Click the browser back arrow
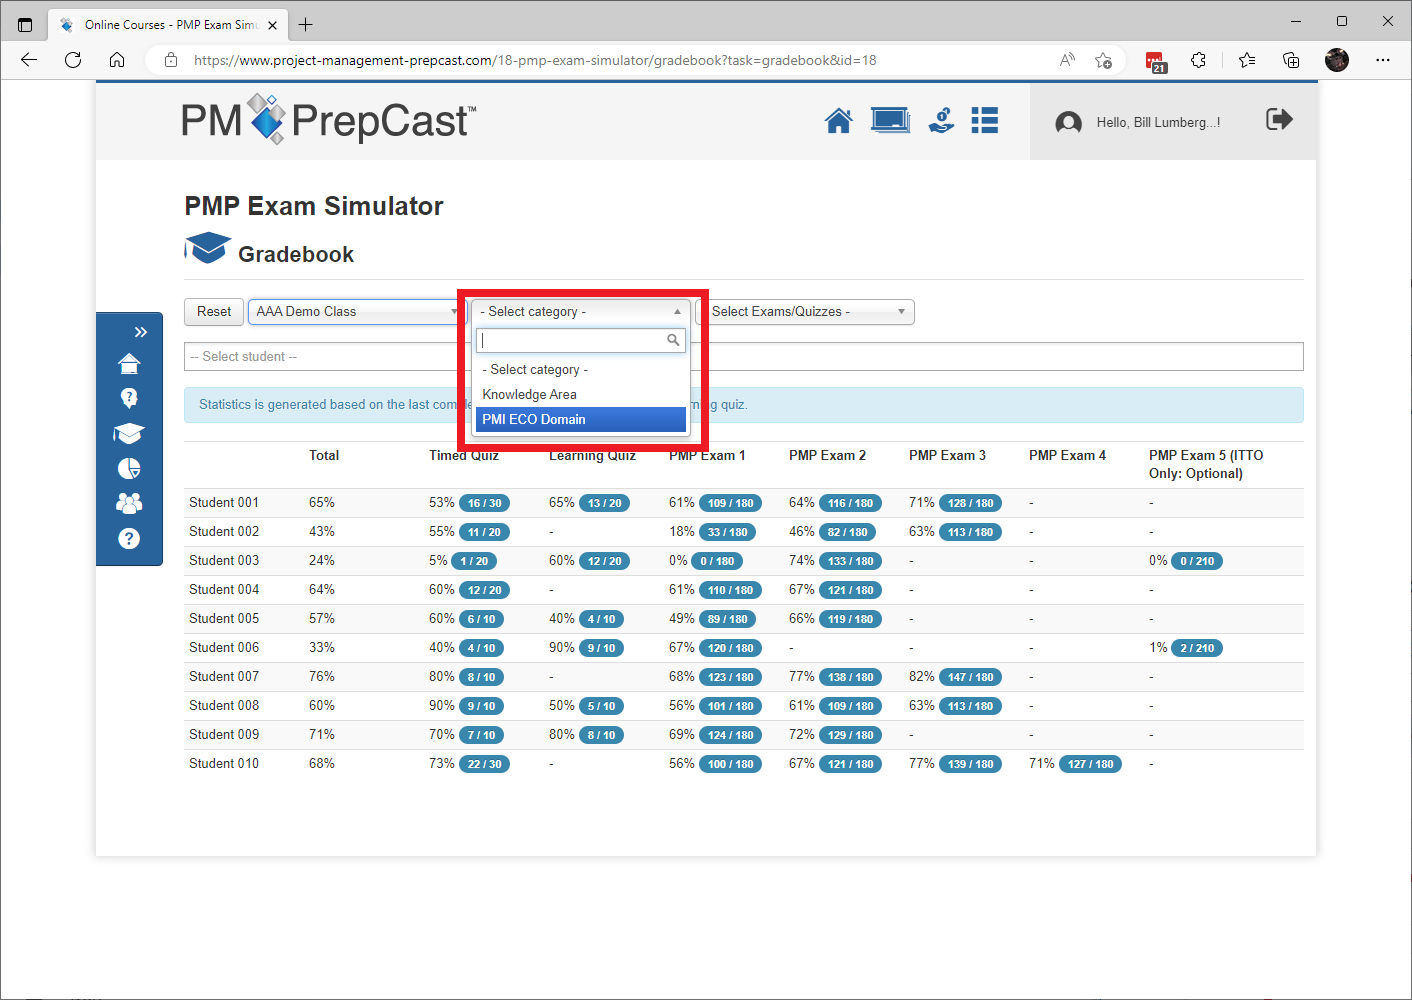This screenshot has height=1000, width=1412. tap(29, 60)
